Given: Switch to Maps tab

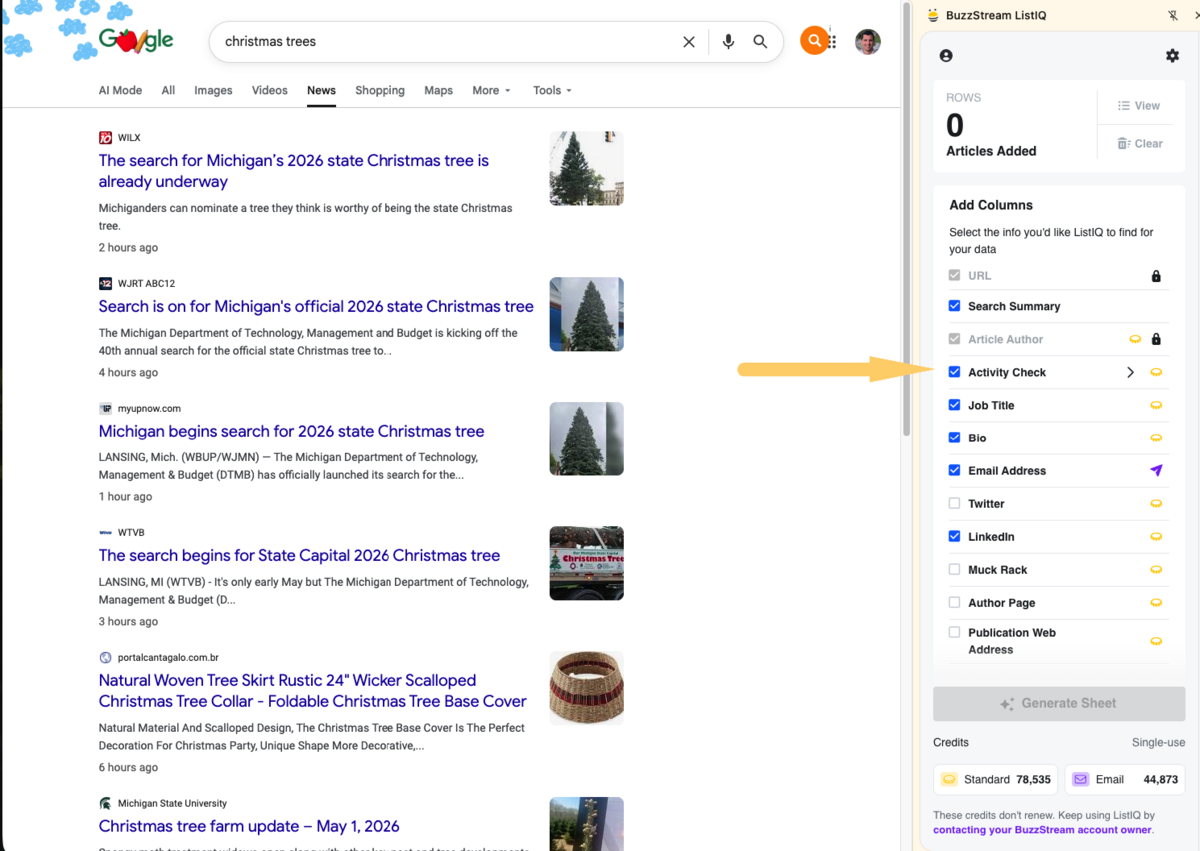Looking at the screenshot, I should pyautogui.click(x=438, y=90).
